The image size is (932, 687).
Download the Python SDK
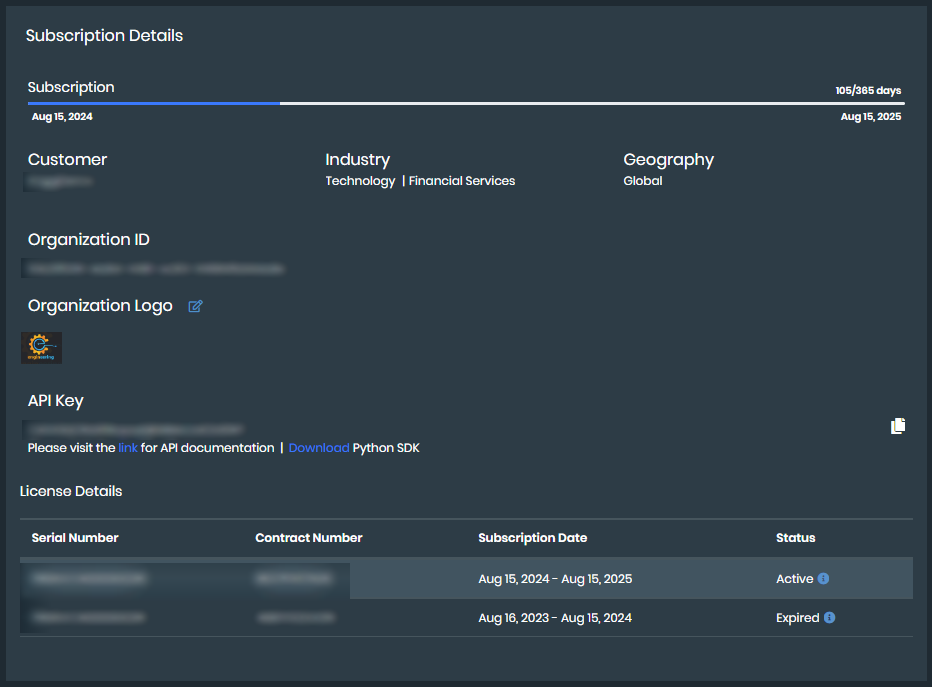pyautogui.click(x=318, y=447)
